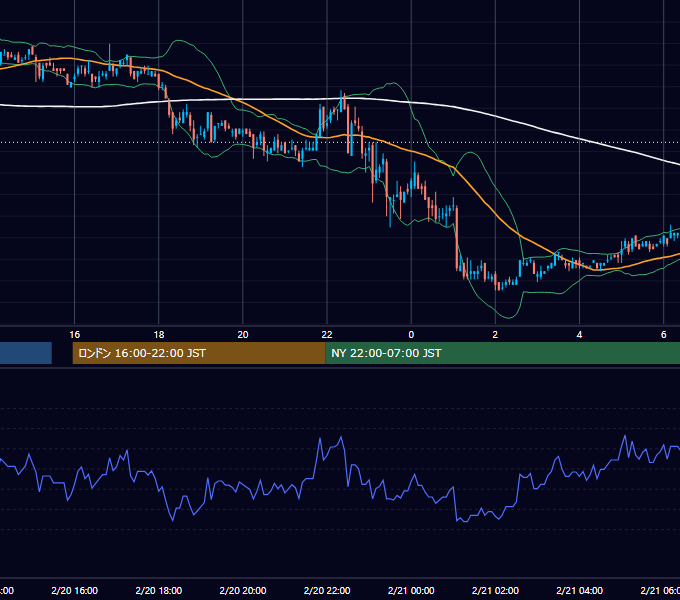The image size is (680, 600).
Task: Click the 2 hour label on price chart axis
Action: pyautogui.click(x=495, y=335)
